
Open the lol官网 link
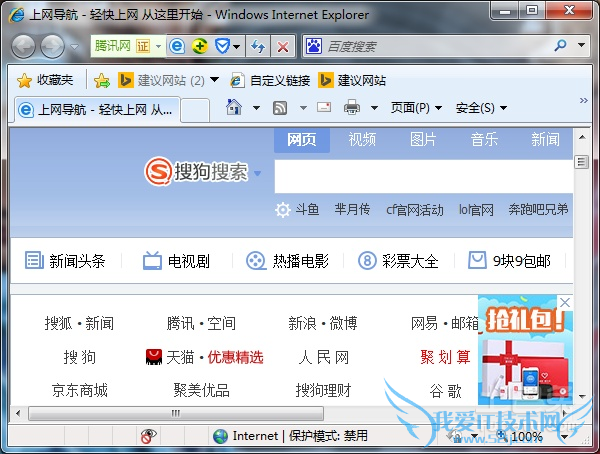(x=476, y=210)
